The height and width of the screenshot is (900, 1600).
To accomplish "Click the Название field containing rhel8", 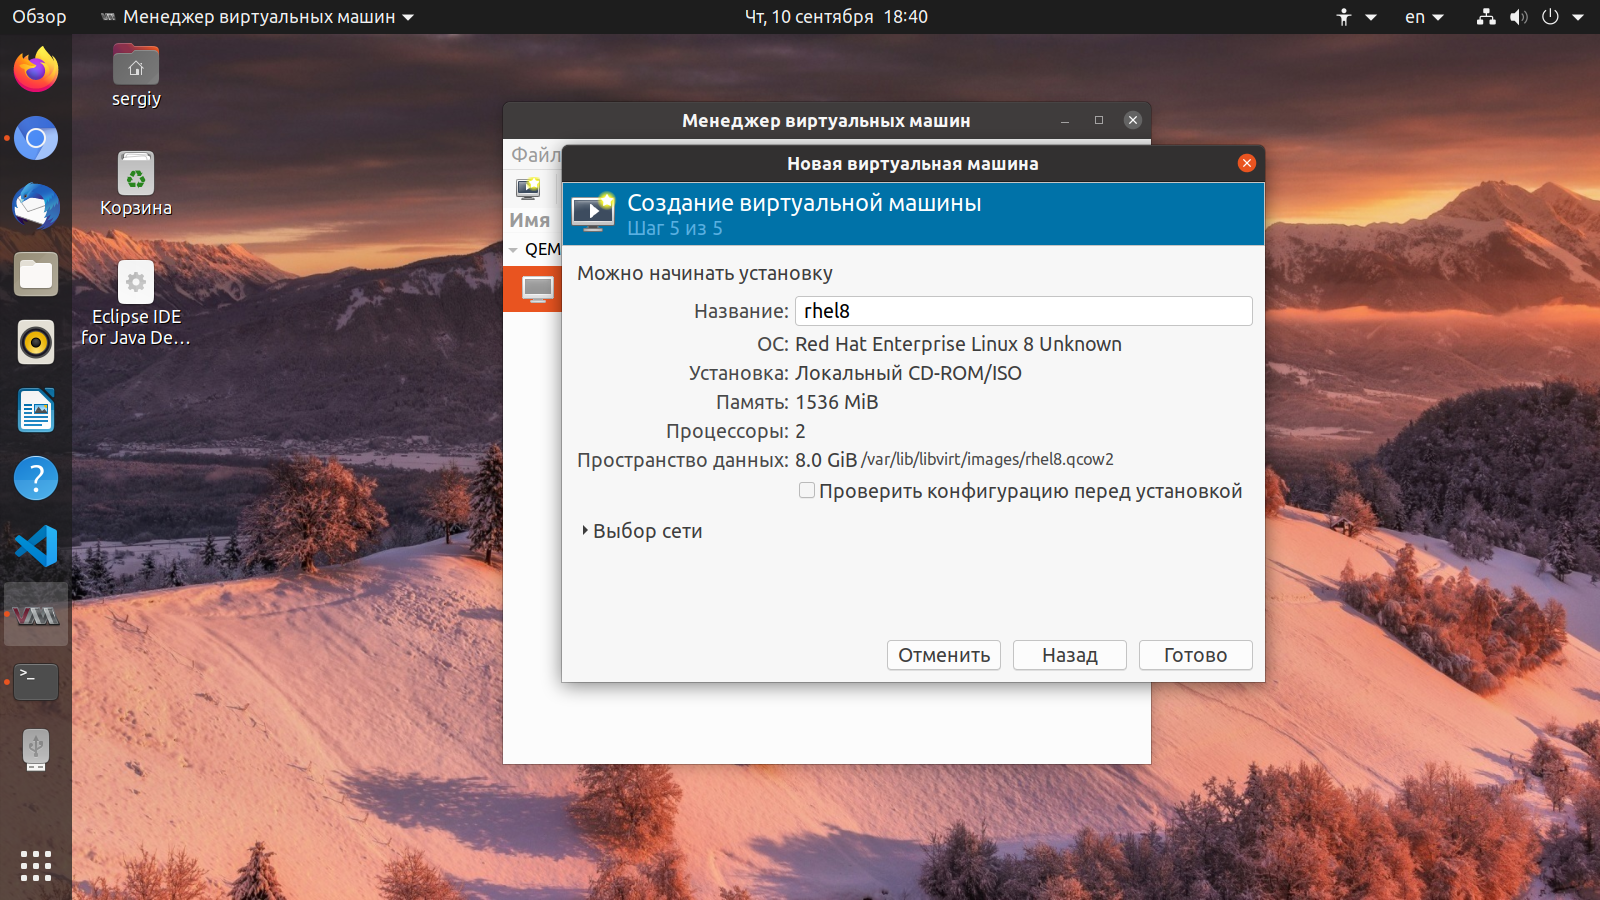I will point(1024,311).
